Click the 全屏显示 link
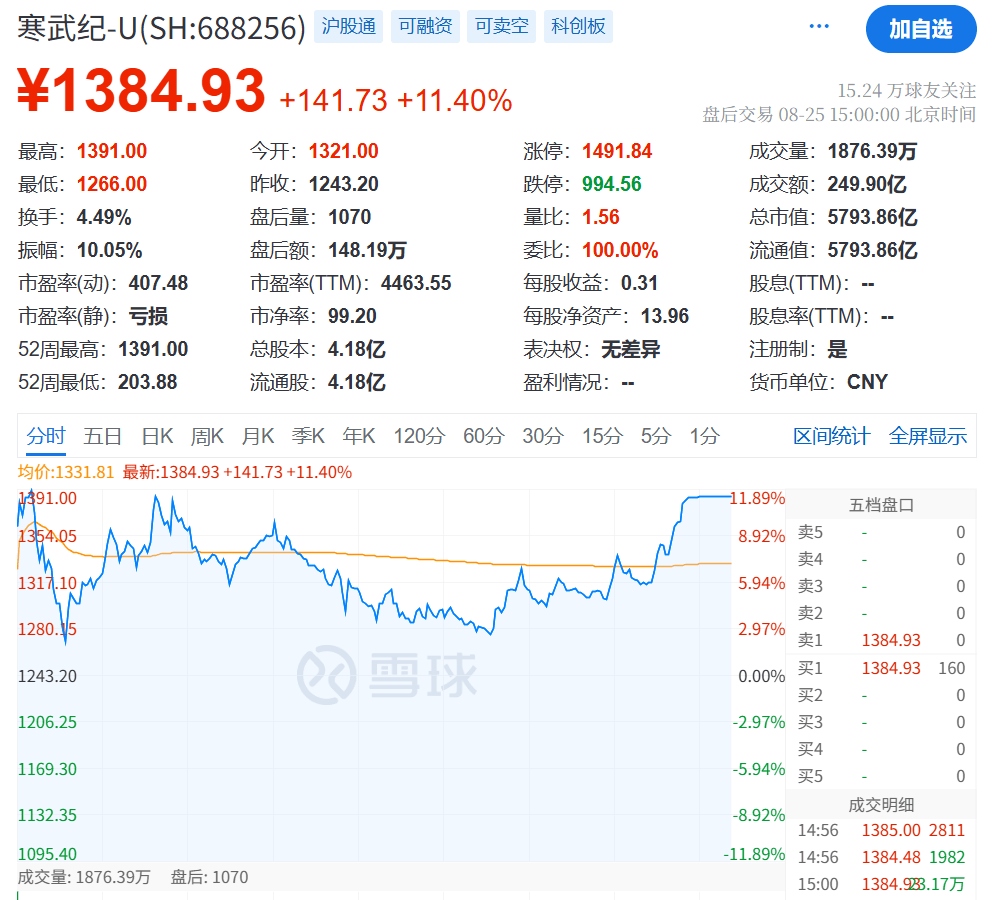 coord(928,437)
